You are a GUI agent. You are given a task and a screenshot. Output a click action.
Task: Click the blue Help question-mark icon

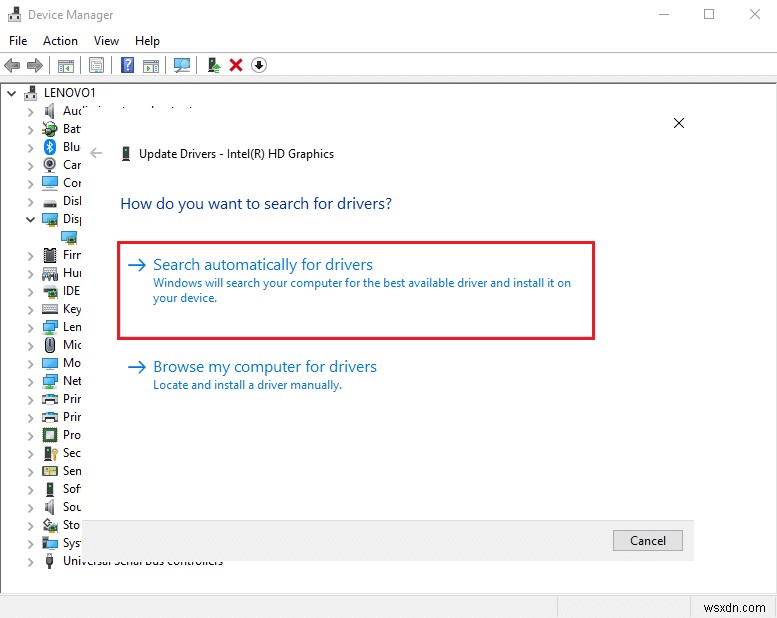[x=127, y=65]
